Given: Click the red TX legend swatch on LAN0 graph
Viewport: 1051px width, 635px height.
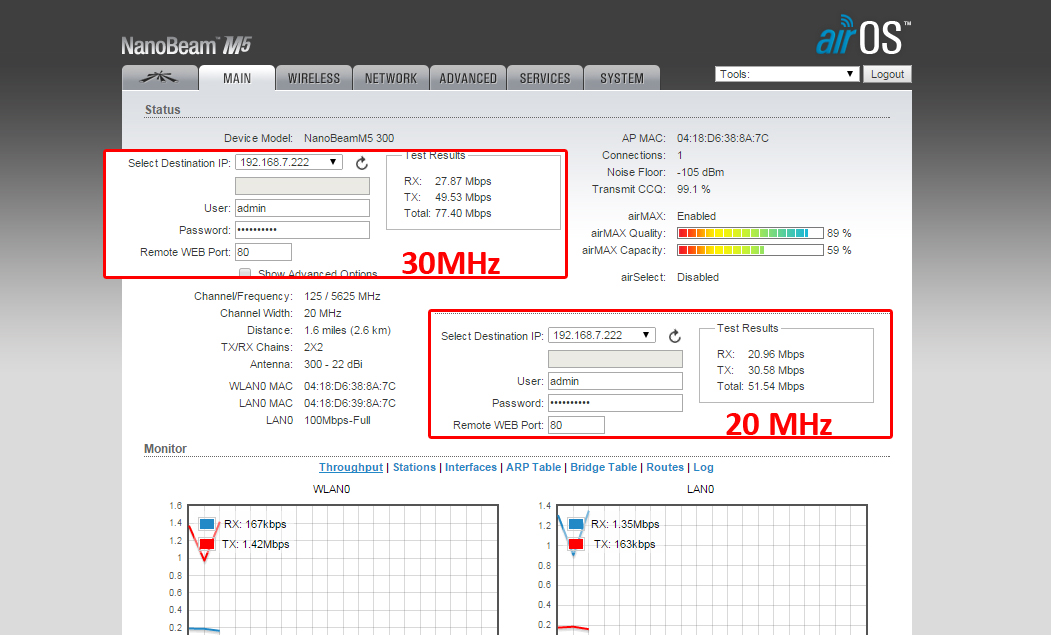Looking at the screenshot, I should (x=576, y=544).
